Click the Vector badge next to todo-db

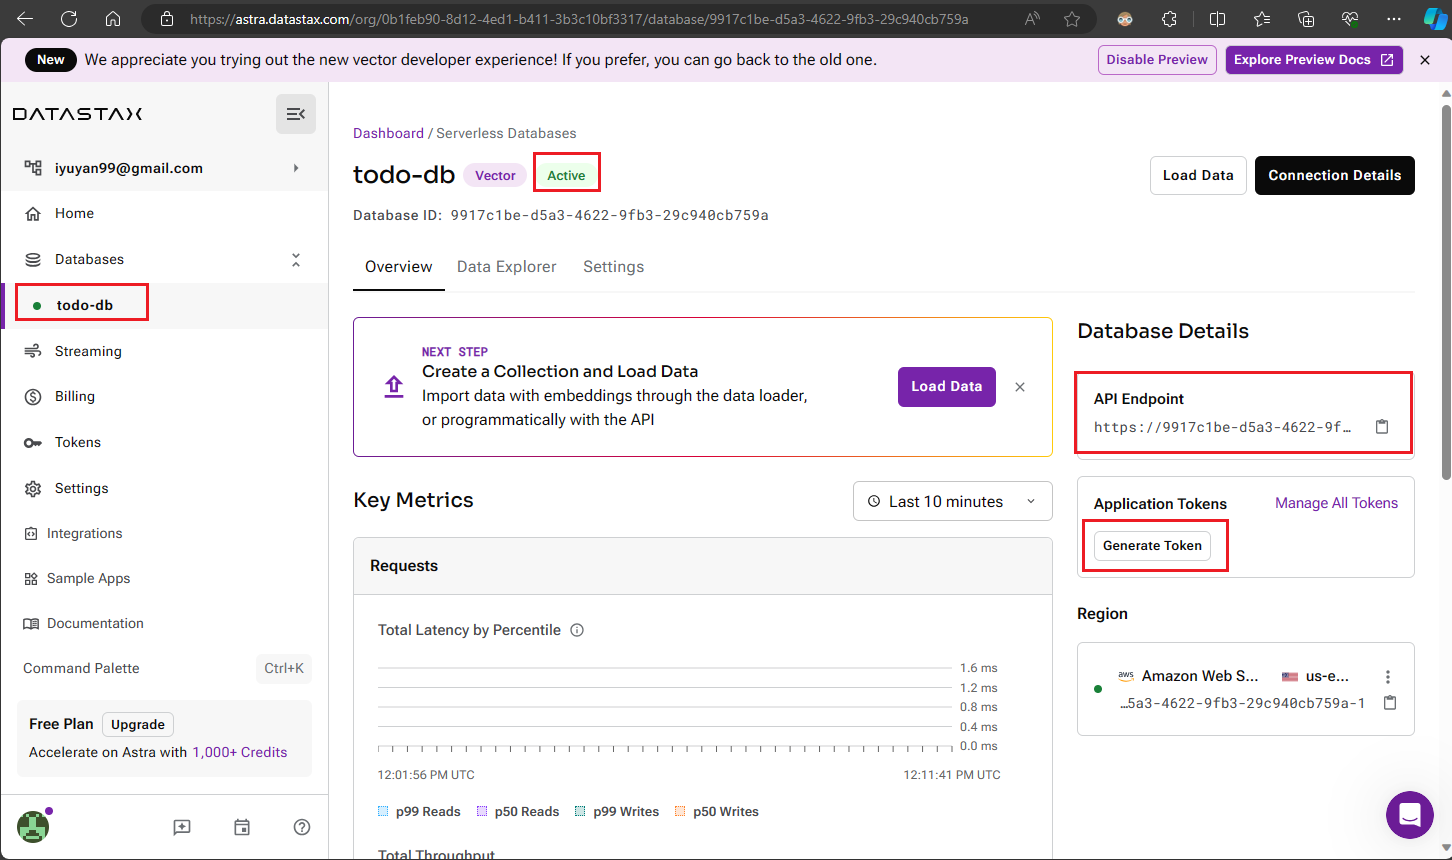pos(495,176)
